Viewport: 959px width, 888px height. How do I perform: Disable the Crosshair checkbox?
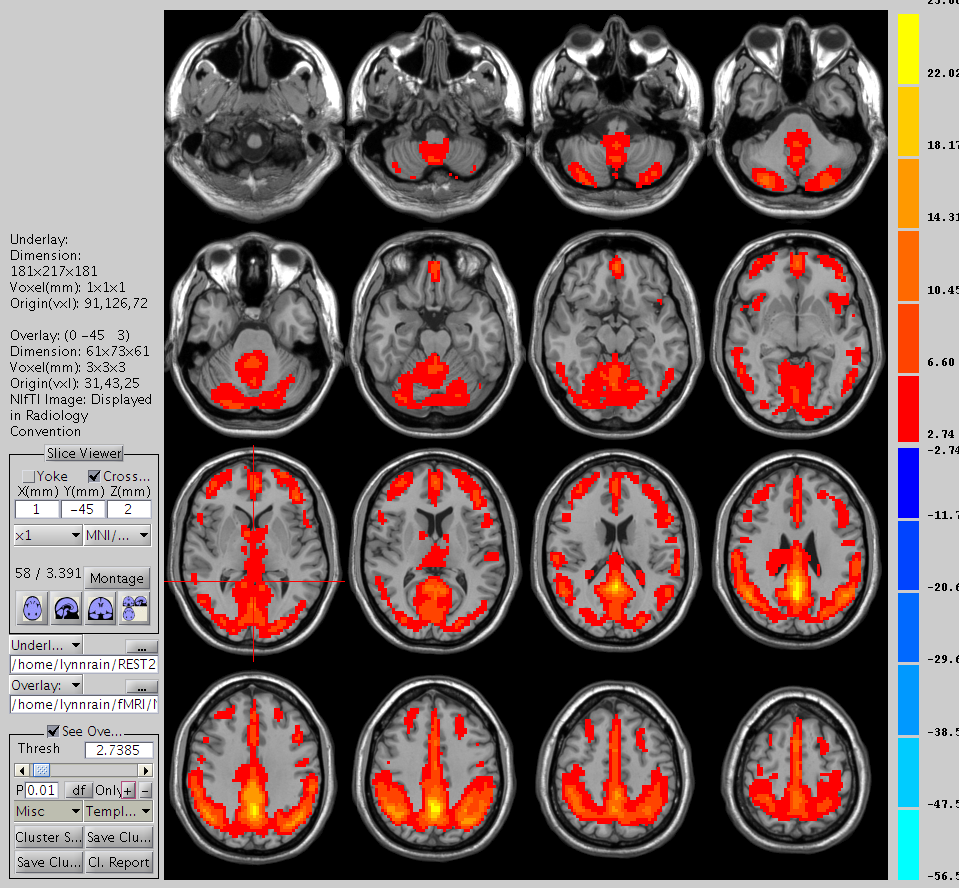[x=94, y=476]
